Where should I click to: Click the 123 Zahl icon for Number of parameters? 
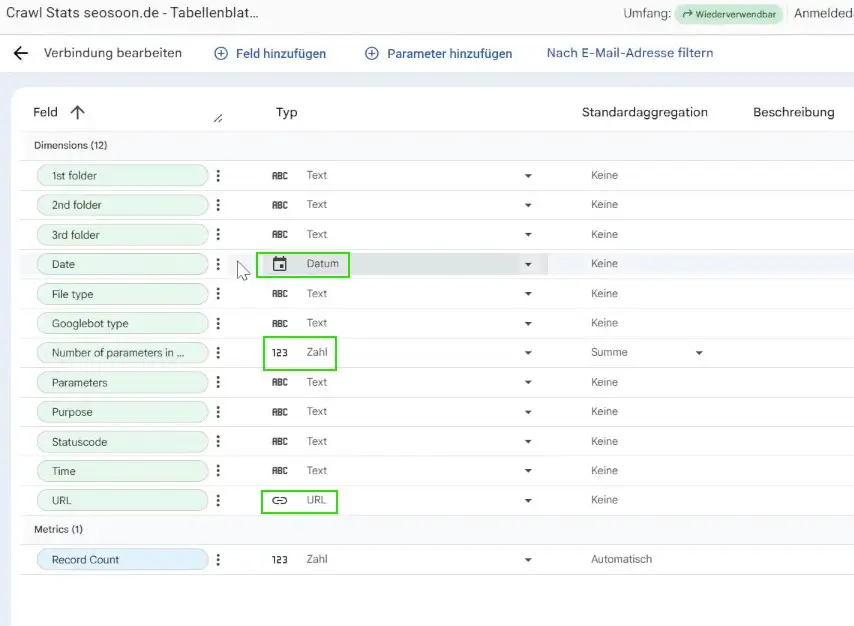[x=281, y=353]
